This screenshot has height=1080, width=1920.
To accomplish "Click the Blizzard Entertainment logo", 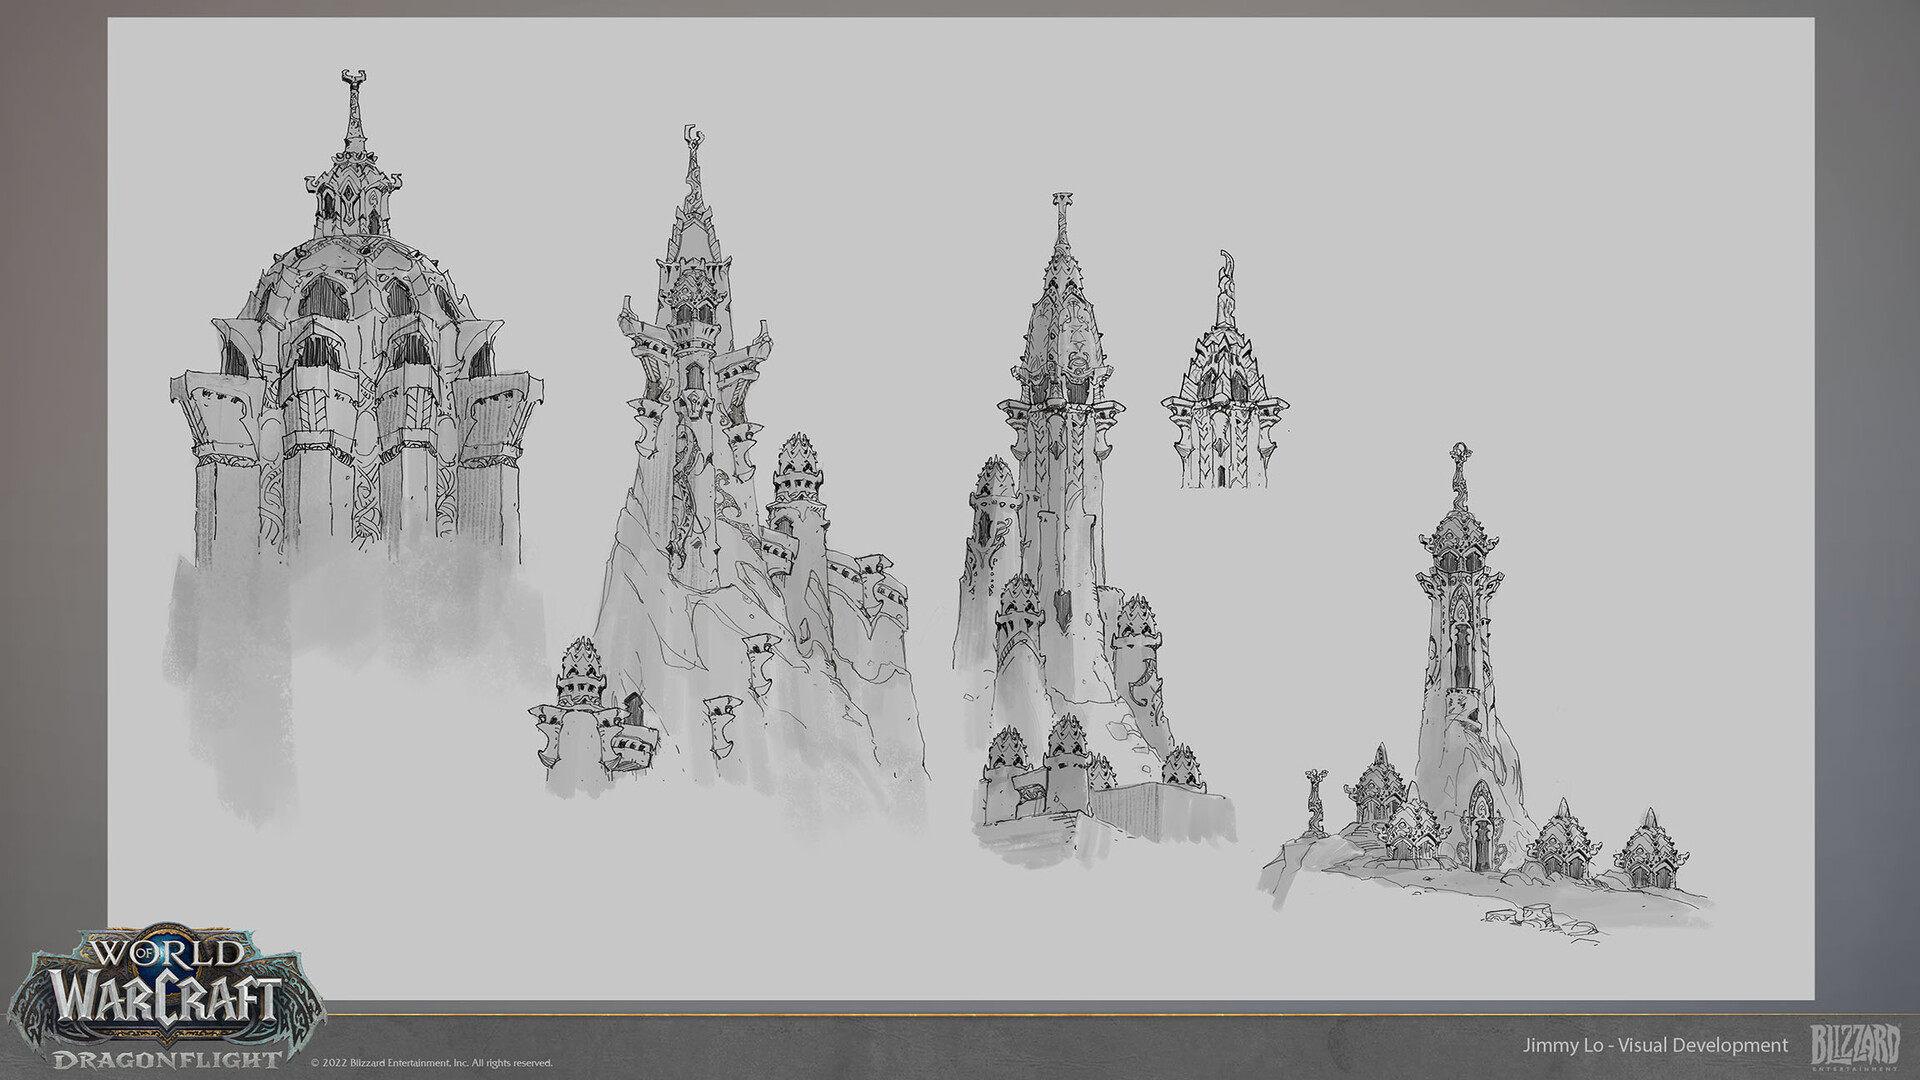I will pos(1854,1046).
